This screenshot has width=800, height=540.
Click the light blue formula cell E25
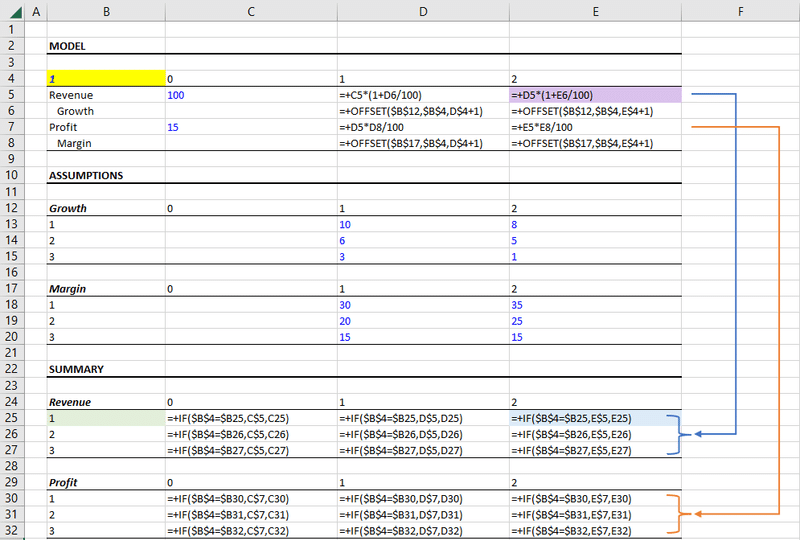[595, 418]
